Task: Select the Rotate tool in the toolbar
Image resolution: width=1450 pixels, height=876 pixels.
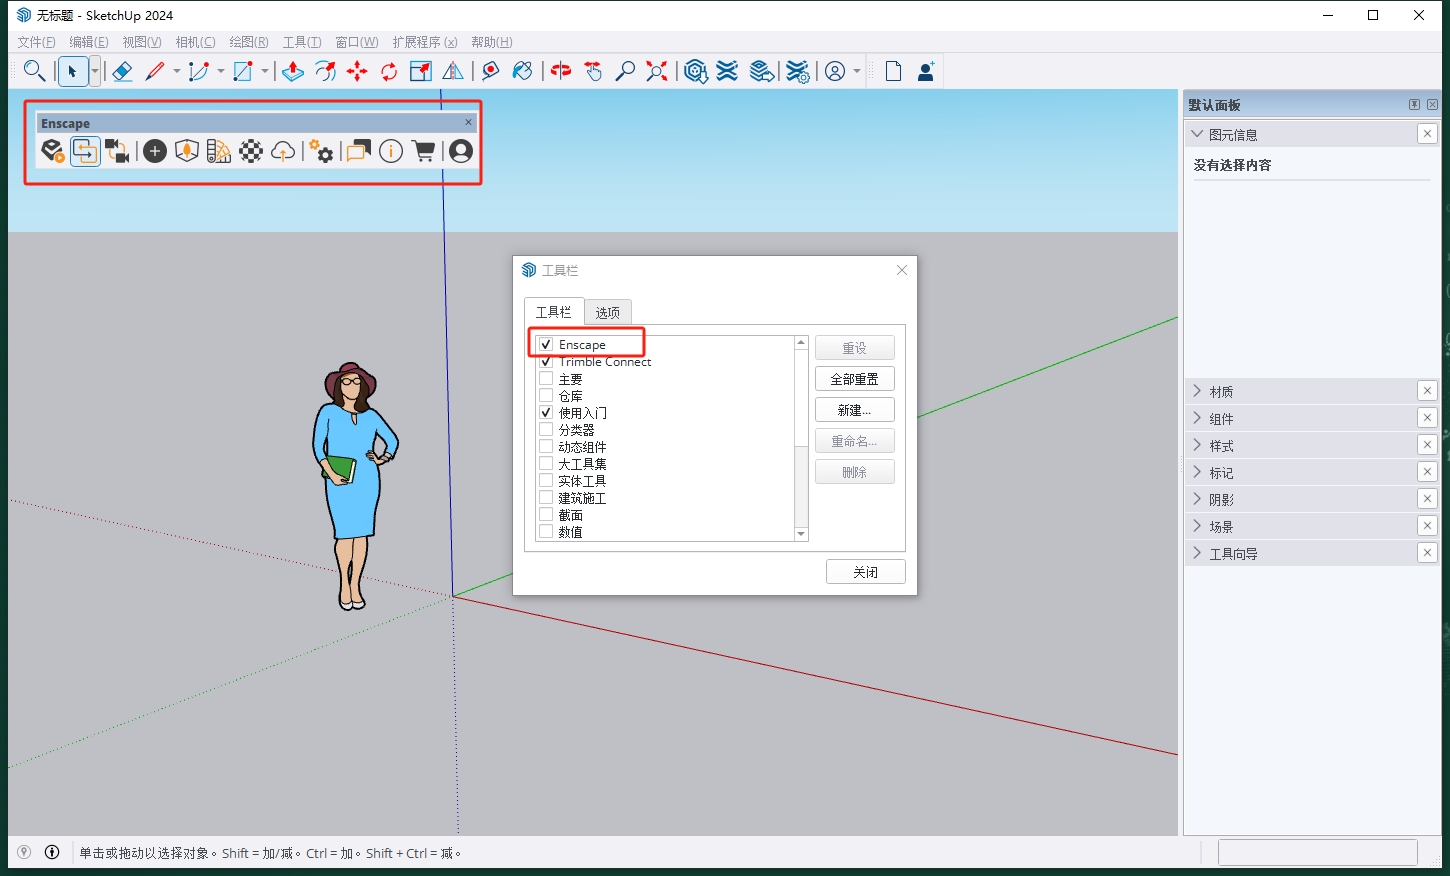Action: click(x=389, y=71)
